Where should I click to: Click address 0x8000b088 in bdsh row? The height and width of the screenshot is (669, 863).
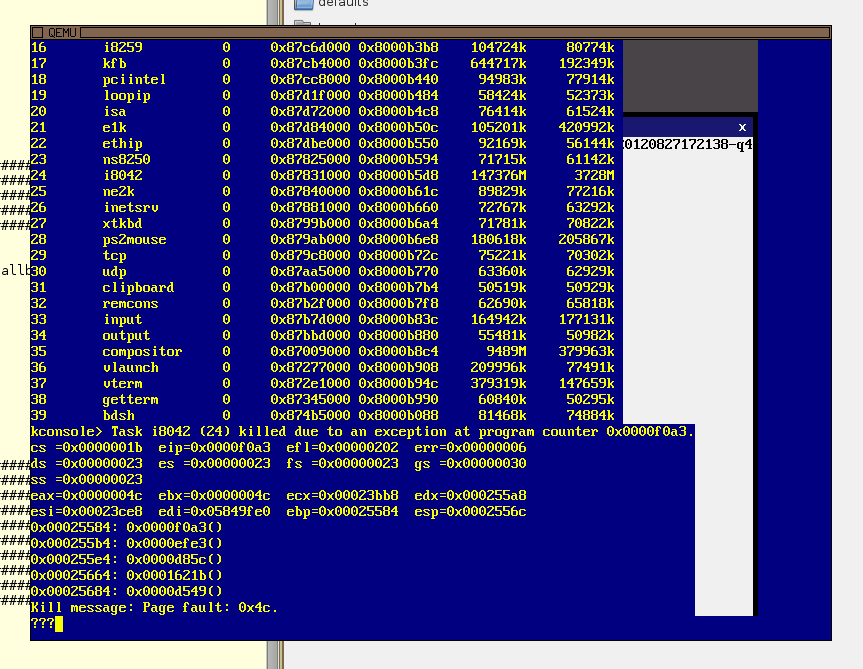(398, 415)
